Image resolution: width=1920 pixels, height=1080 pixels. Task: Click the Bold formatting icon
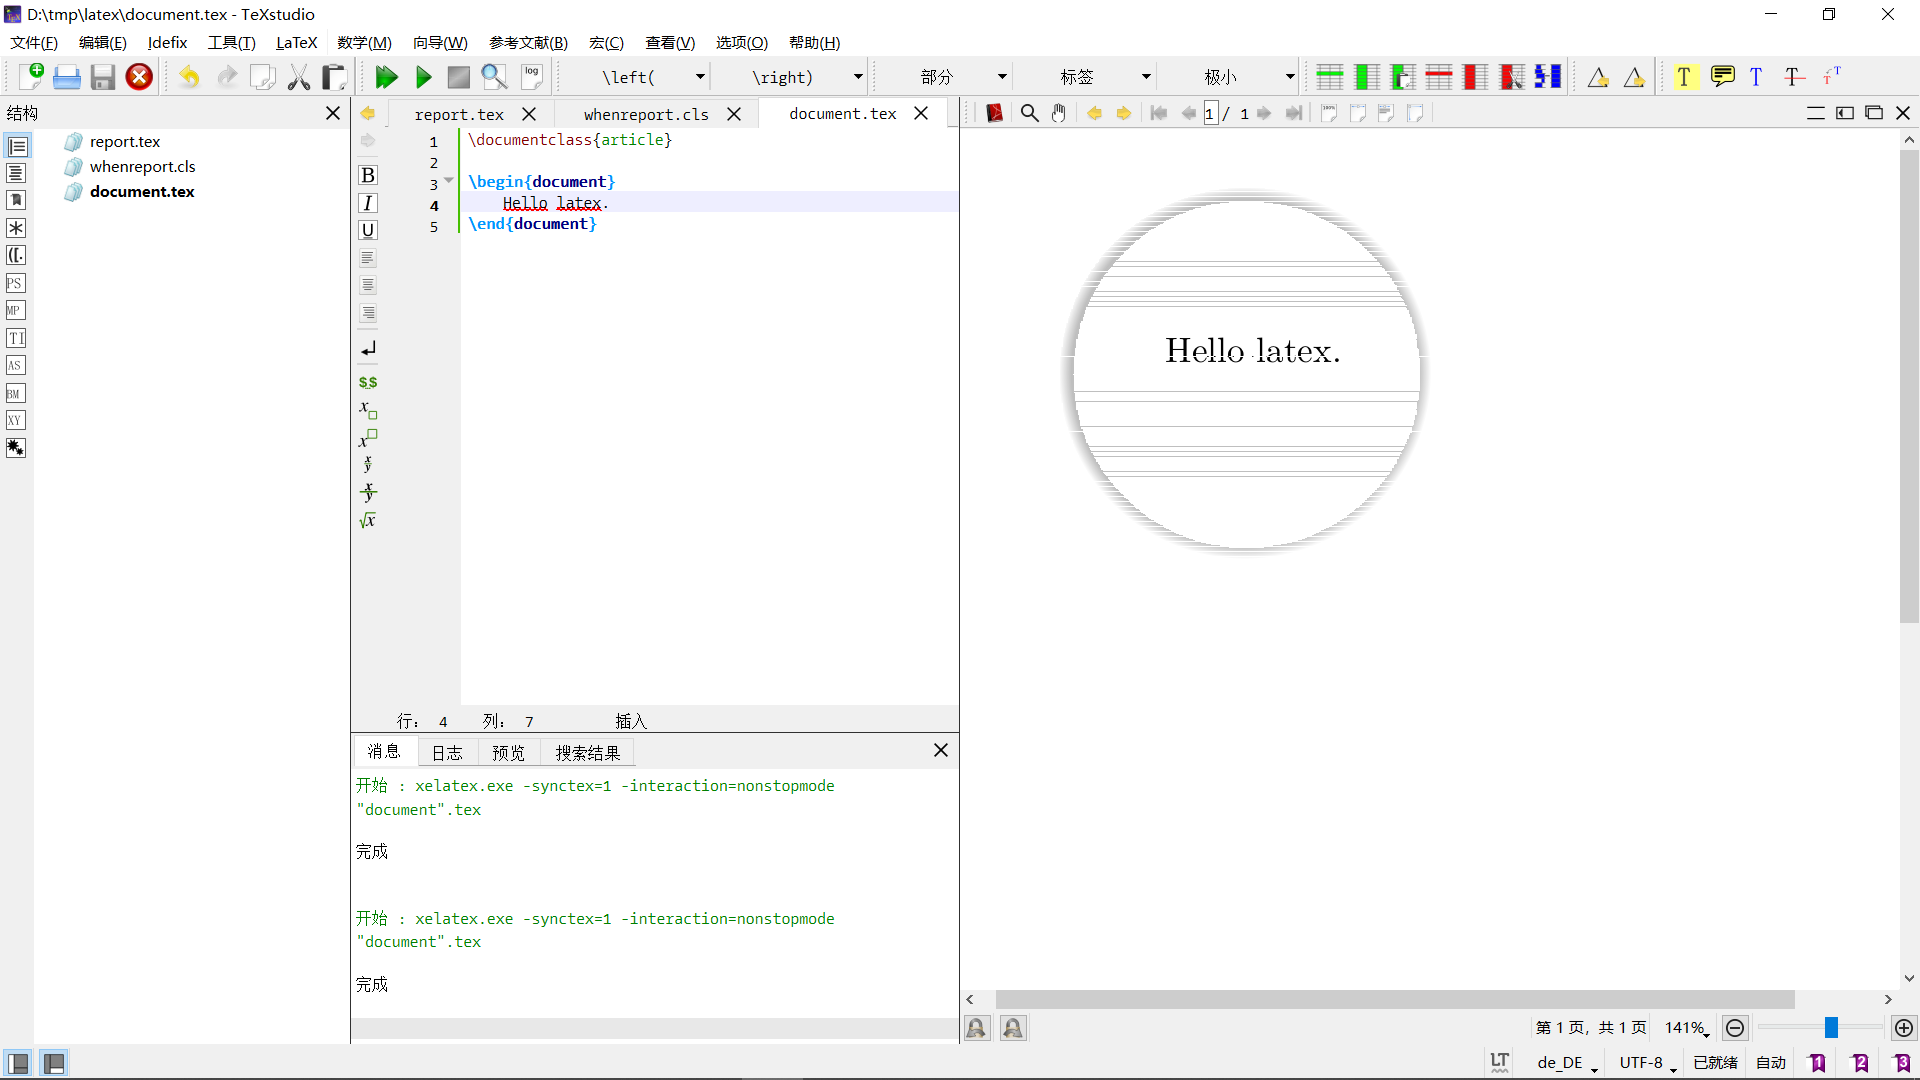368,175
